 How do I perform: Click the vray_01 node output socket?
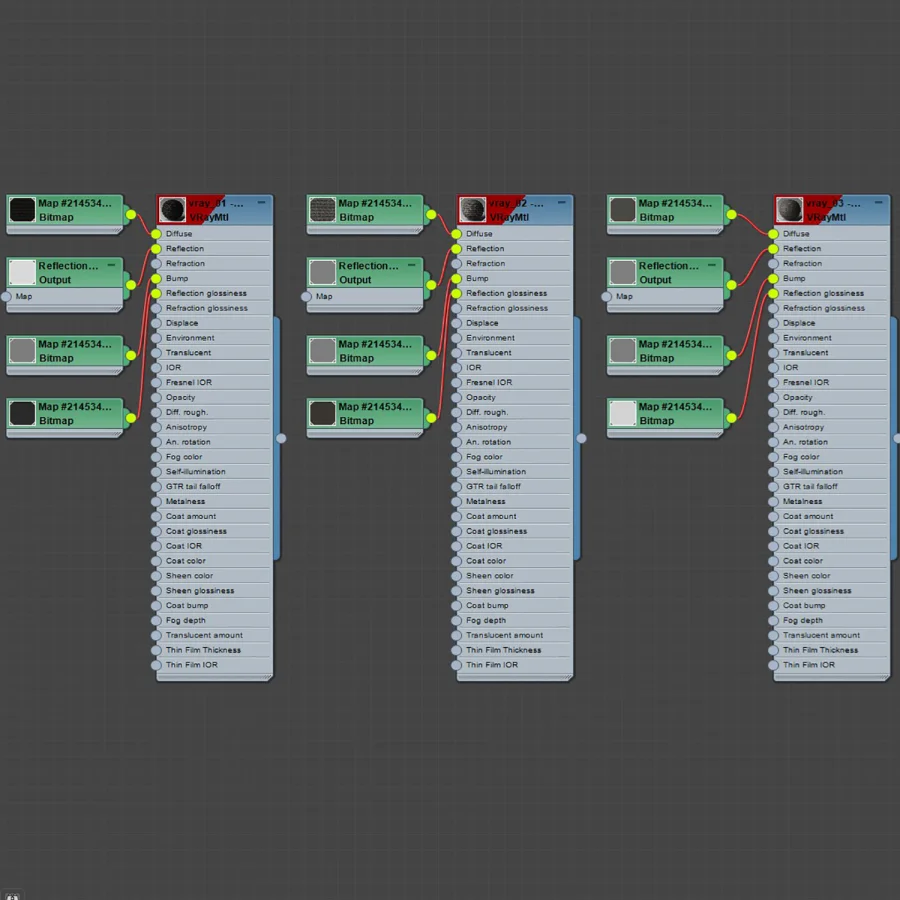(281, 439)
